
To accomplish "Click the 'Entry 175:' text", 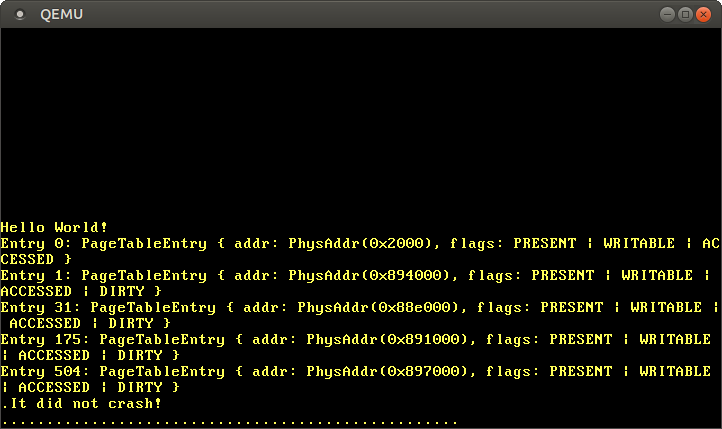I will click(45, 339).
